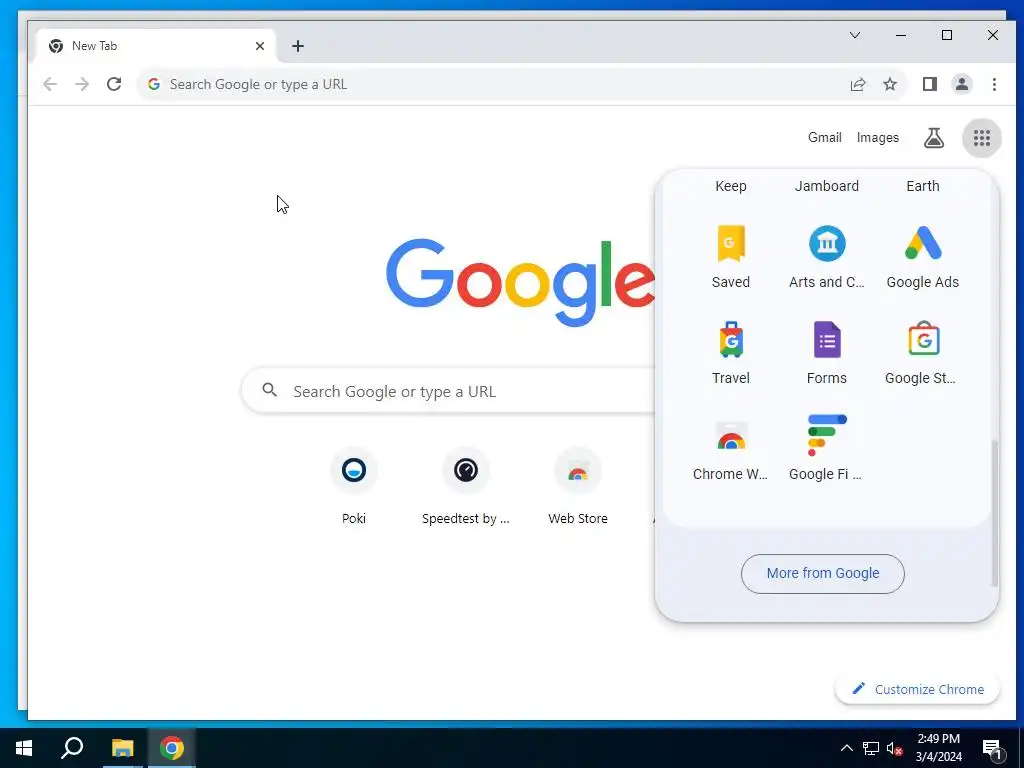
Task: Open the Saved app
Action: point(730,257)
